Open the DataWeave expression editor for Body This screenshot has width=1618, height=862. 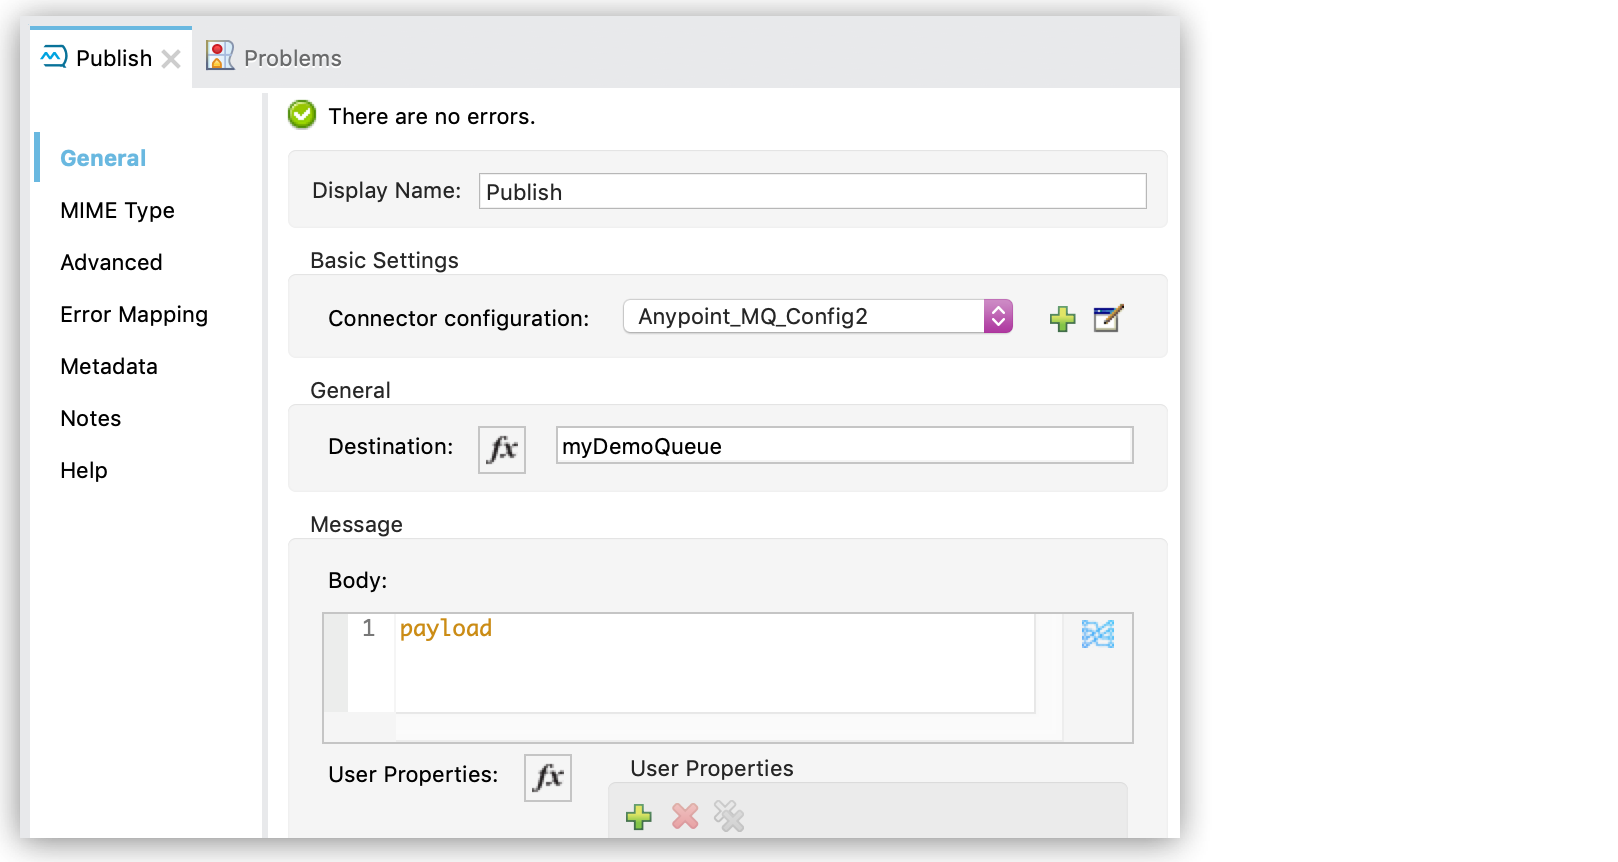(x=1097, y=633)
